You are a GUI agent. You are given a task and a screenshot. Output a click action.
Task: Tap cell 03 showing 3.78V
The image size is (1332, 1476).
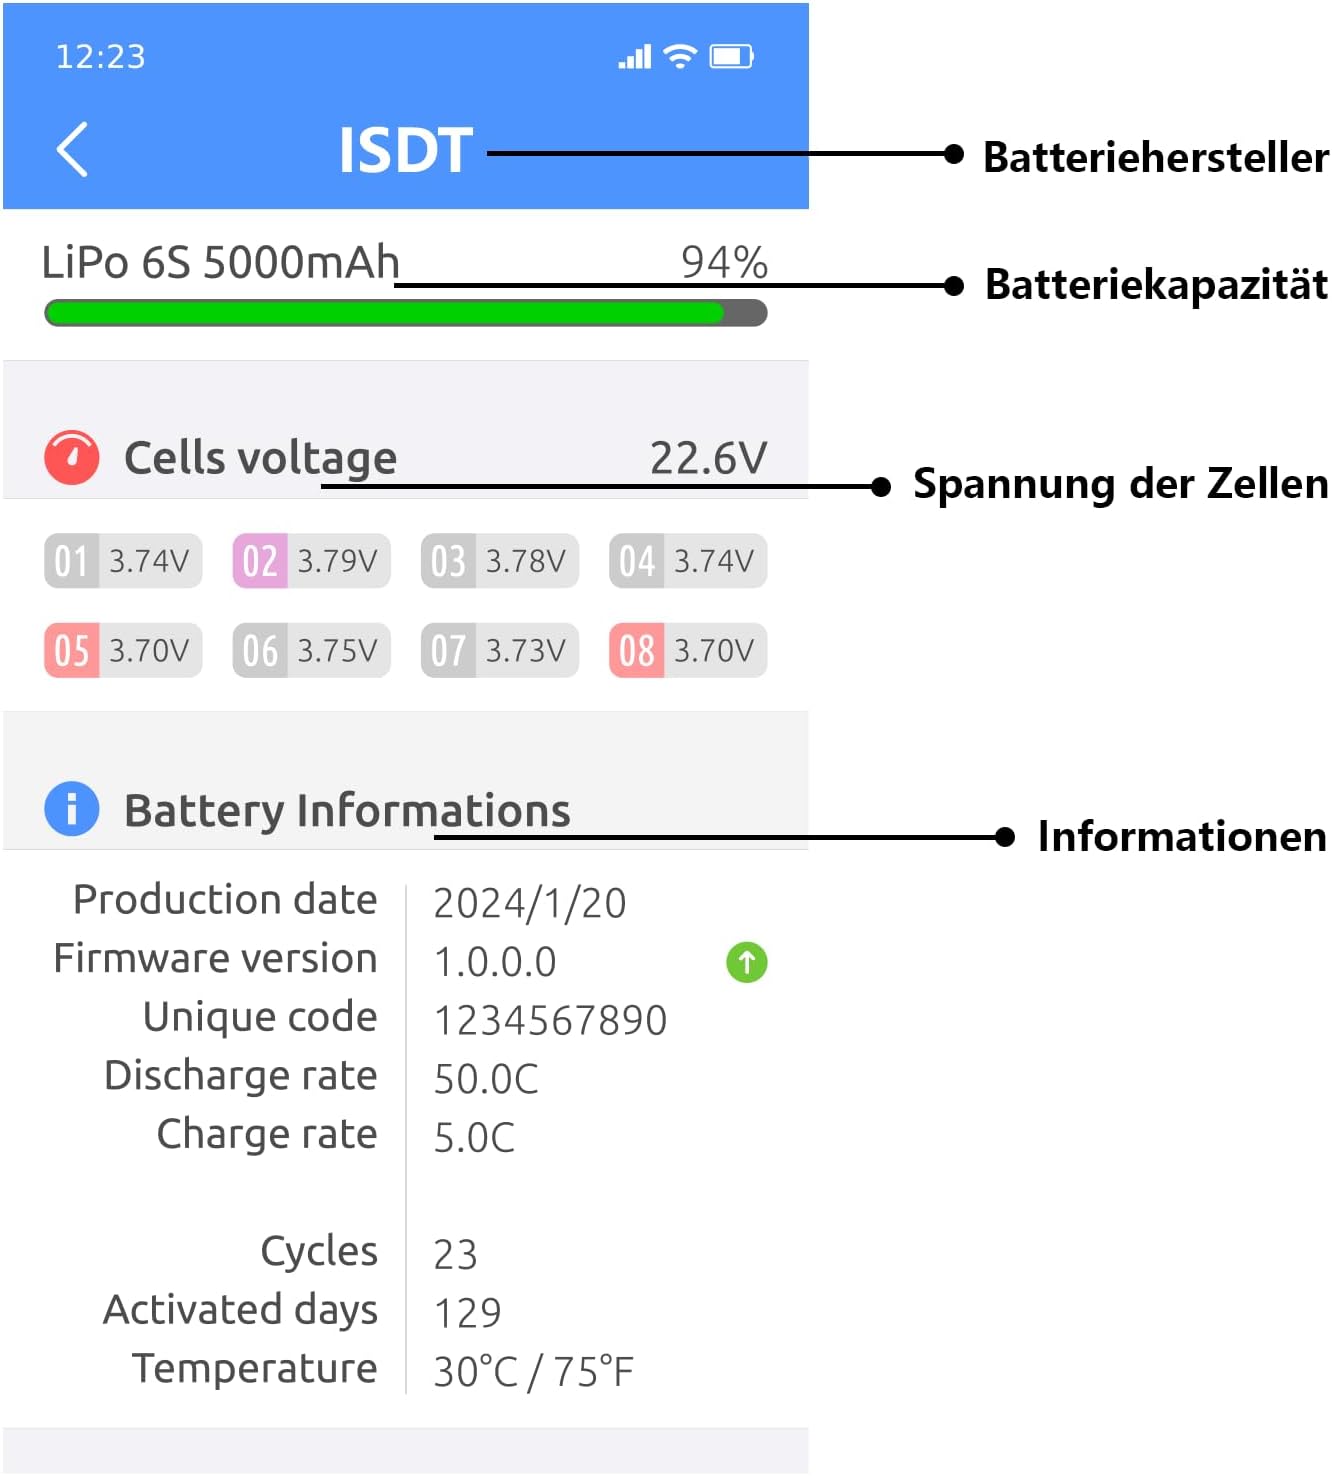click(499, 561)
